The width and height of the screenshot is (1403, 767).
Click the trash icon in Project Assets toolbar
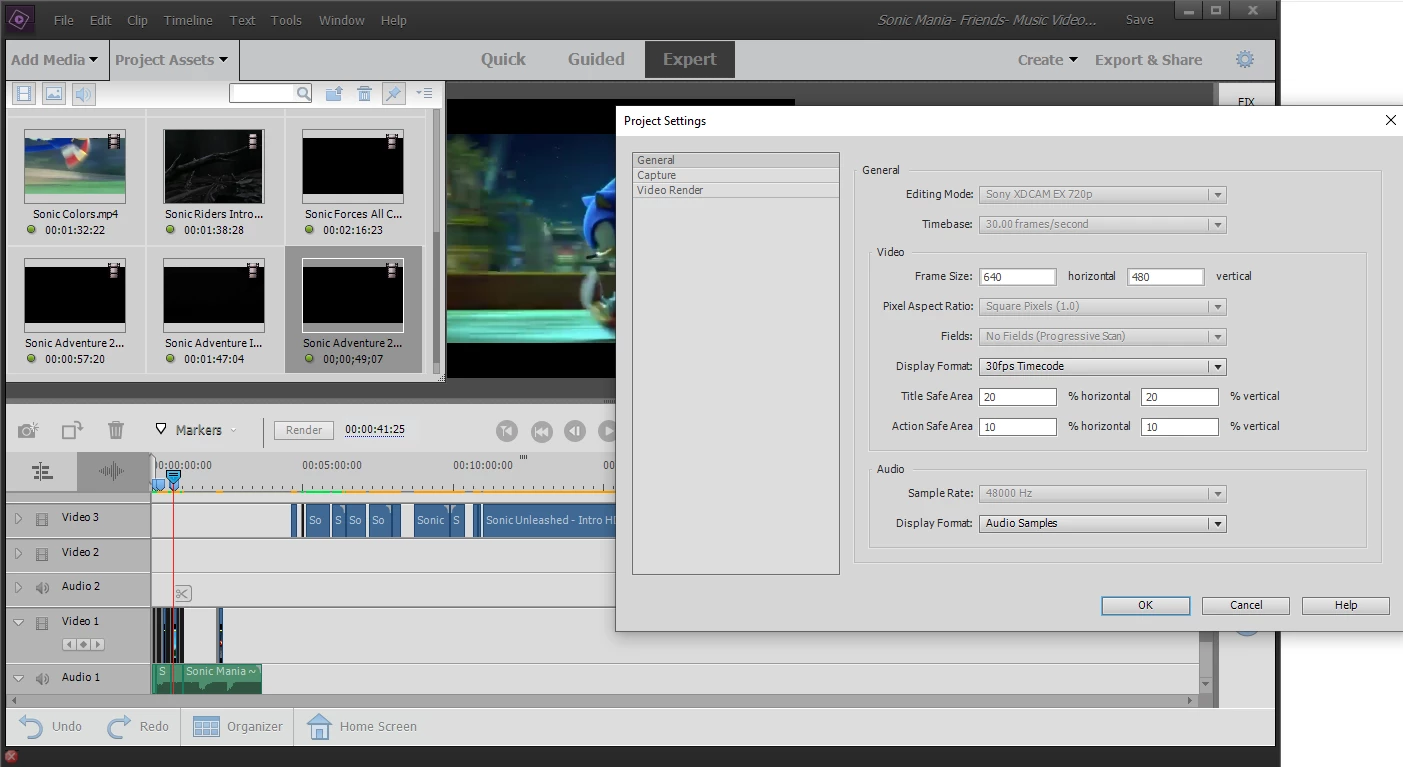(x=364, y=93)
